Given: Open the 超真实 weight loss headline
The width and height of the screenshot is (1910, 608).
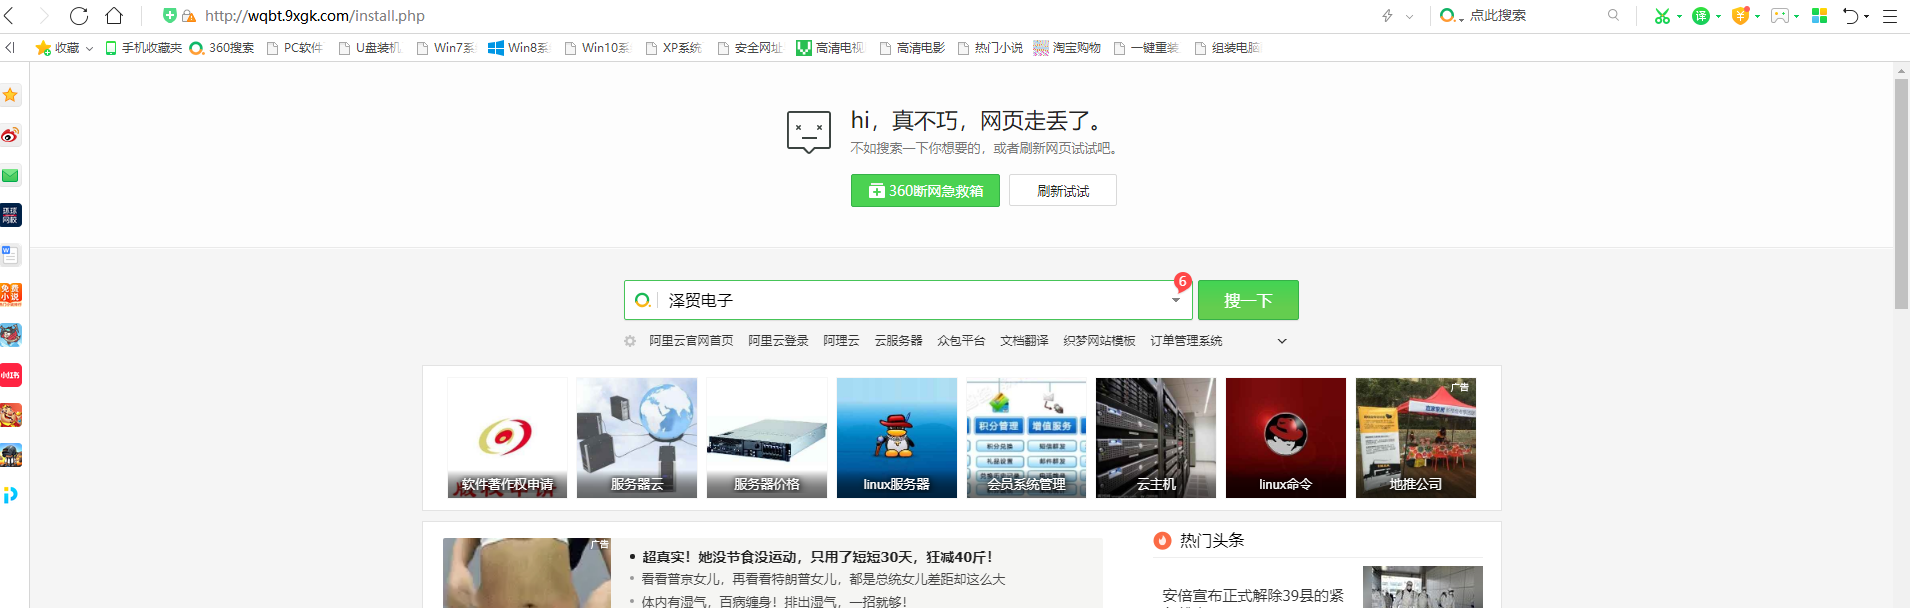Looking at the screenshot, I should pos(817,557).
